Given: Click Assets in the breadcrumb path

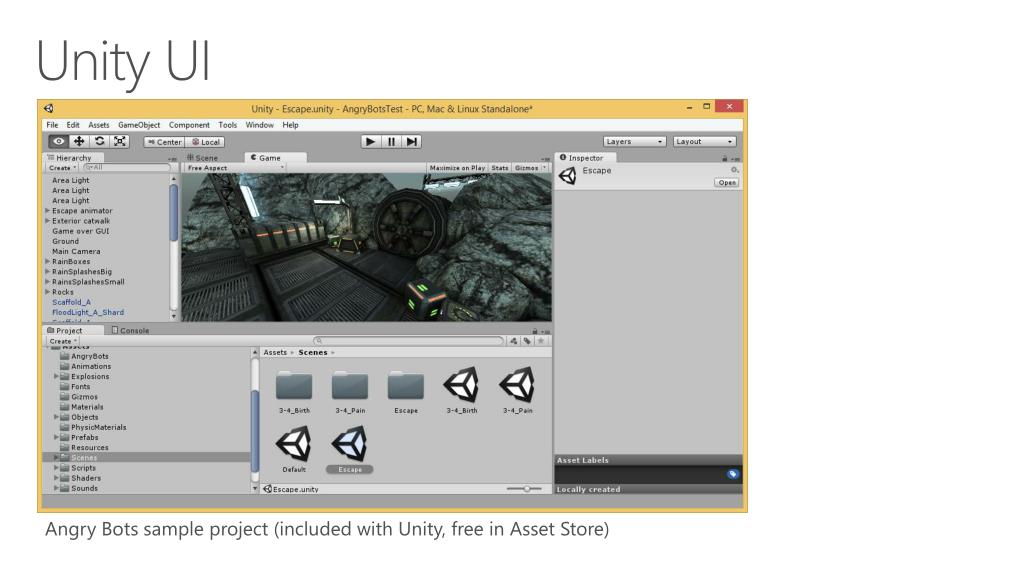Looking at the screenshot, I should [x=275, y=352].
